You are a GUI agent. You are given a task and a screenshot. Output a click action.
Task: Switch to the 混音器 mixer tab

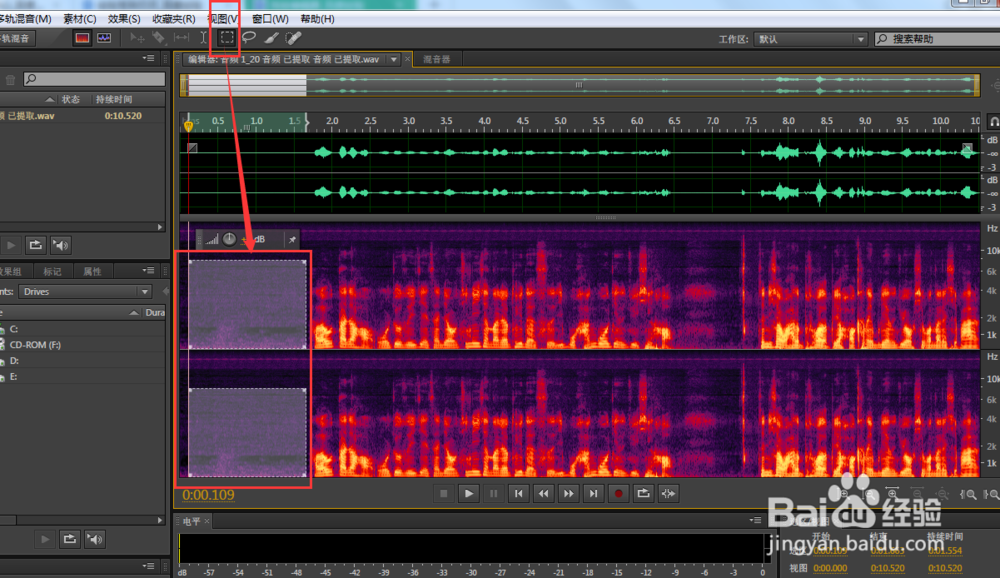pos(436,59)
